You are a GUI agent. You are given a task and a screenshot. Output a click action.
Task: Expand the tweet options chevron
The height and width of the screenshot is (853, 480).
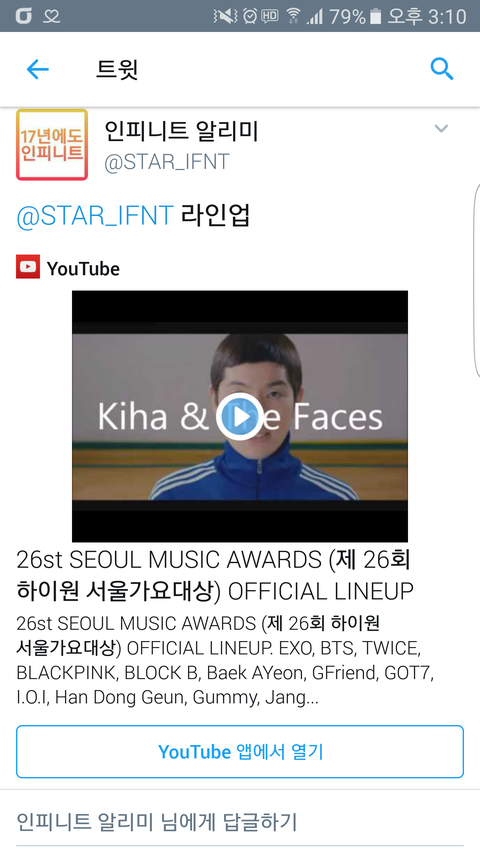pos(441,129)
